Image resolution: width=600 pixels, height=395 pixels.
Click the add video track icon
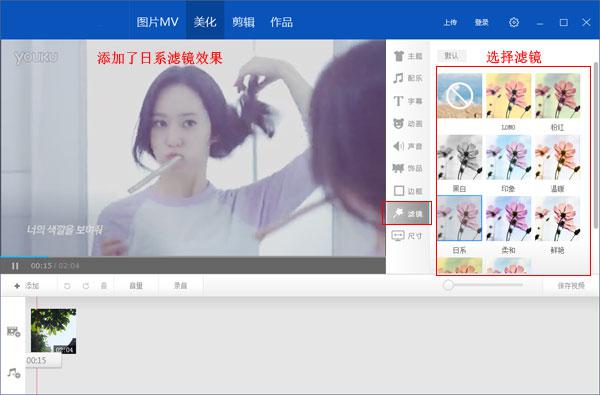[x=14, y=331]
